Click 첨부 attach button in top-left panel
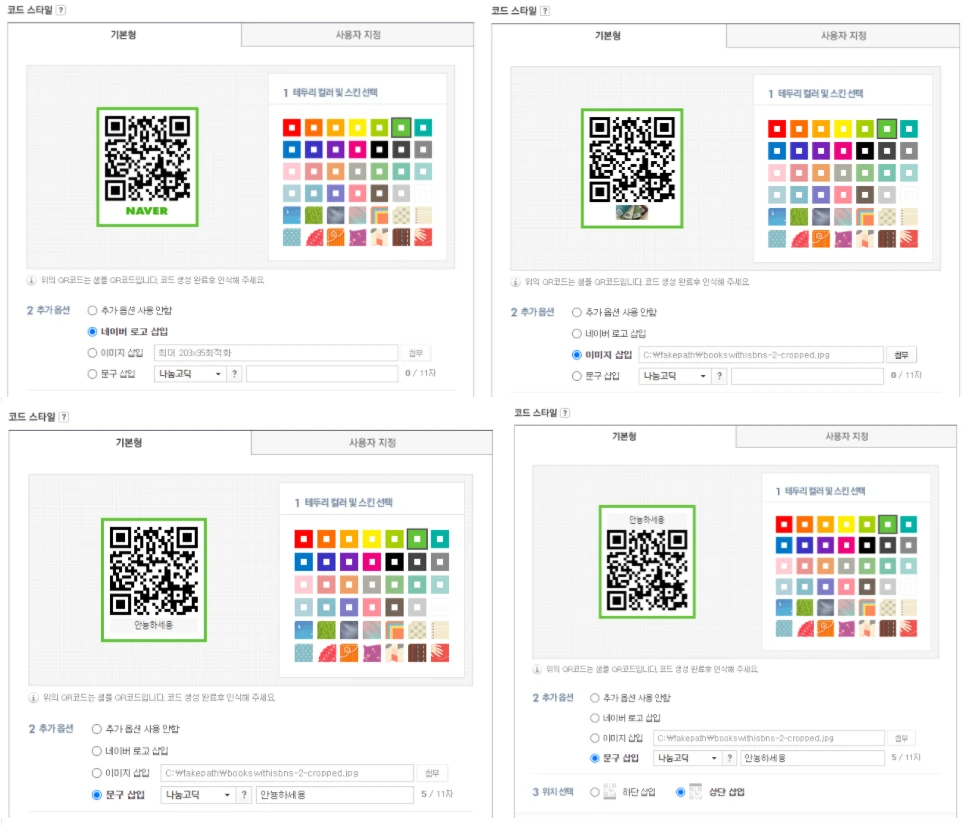 416,353
